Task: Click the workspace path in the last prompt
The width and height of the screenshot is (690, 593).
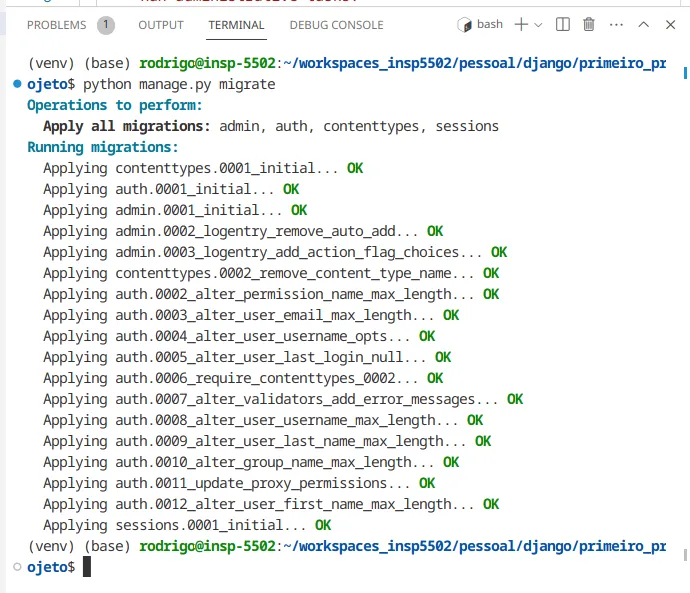Action: tap(475, 546)
